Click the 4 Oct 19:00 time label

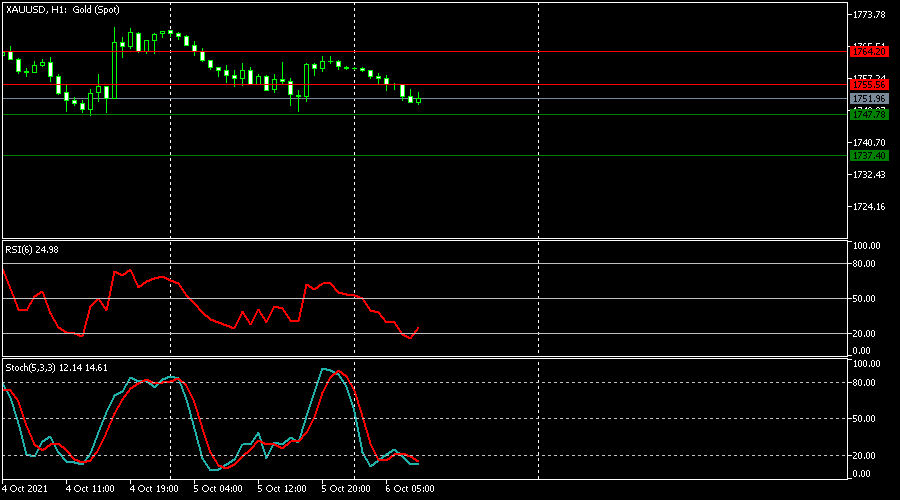coord(154,489)
